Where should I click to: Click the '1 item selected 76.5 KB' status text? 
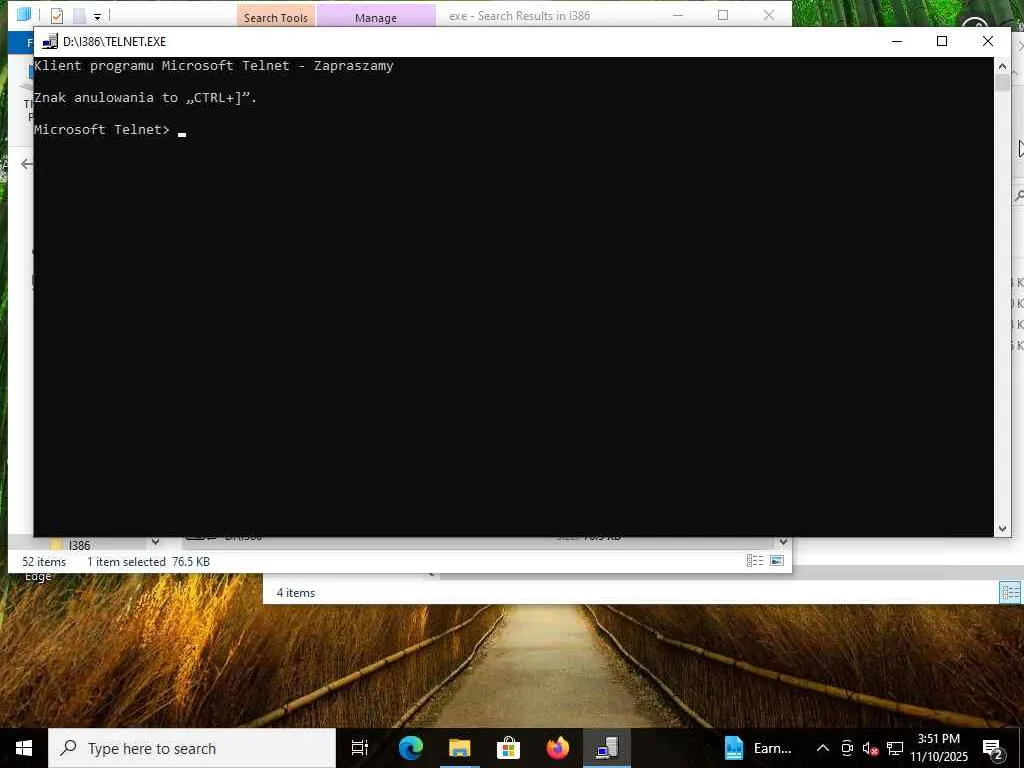pyautogui.click(x=148, y=562)
